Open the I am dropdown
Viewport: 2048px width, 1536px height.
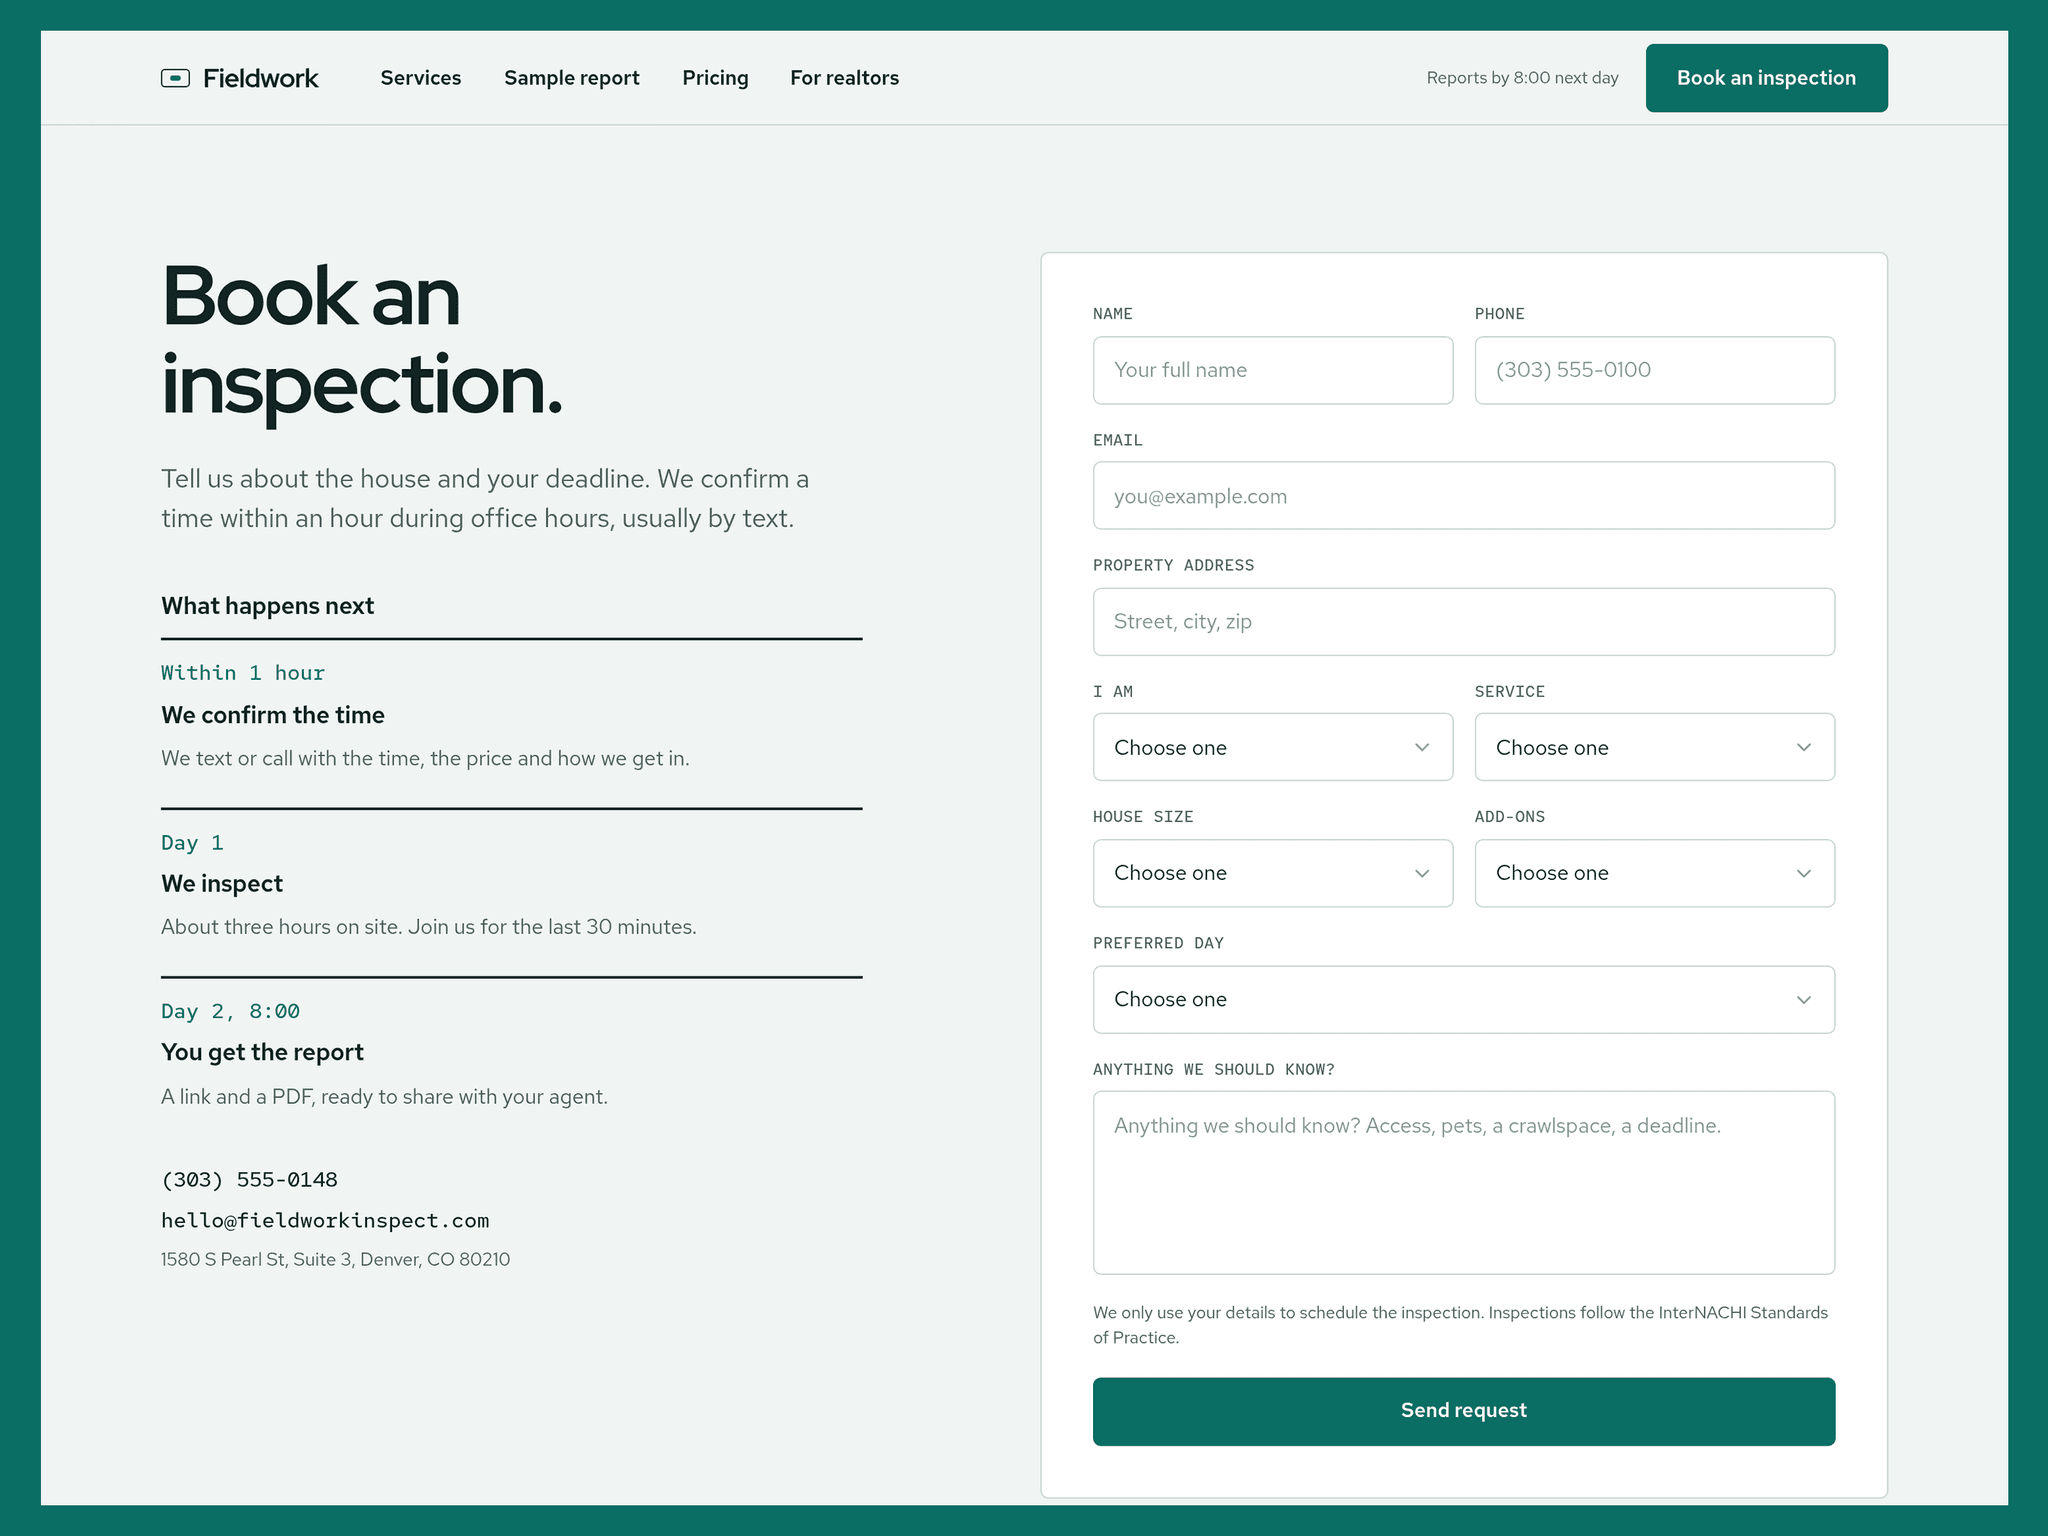(1272, 747)
